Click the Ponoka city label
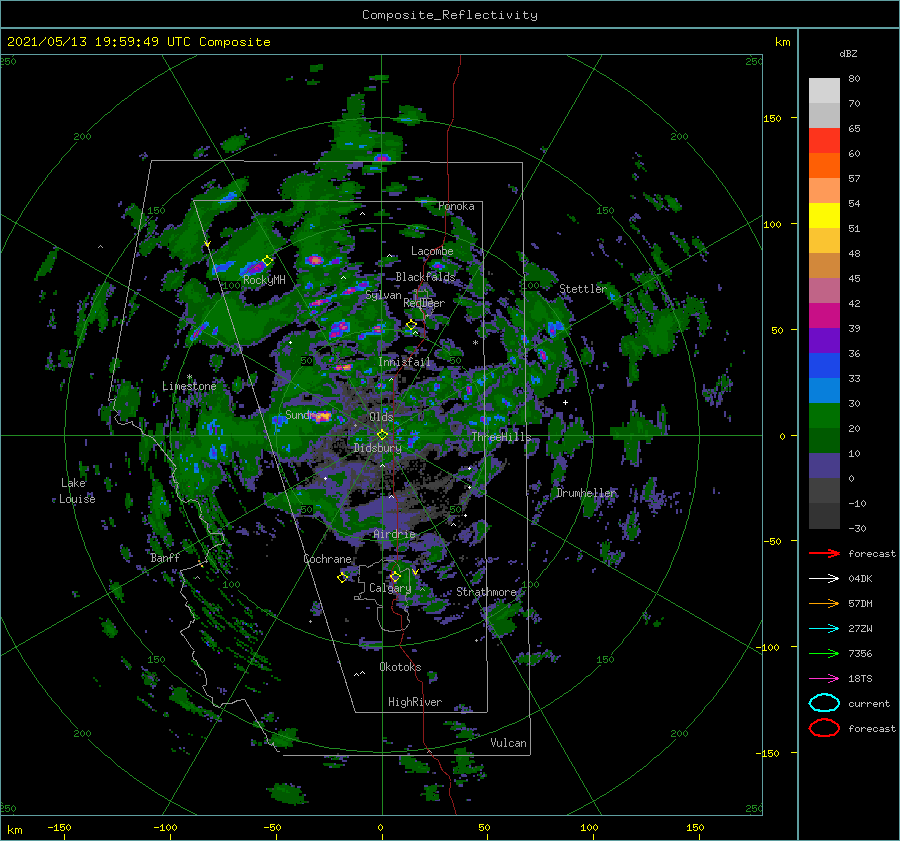The image size is (900, 841). point(456,206)
